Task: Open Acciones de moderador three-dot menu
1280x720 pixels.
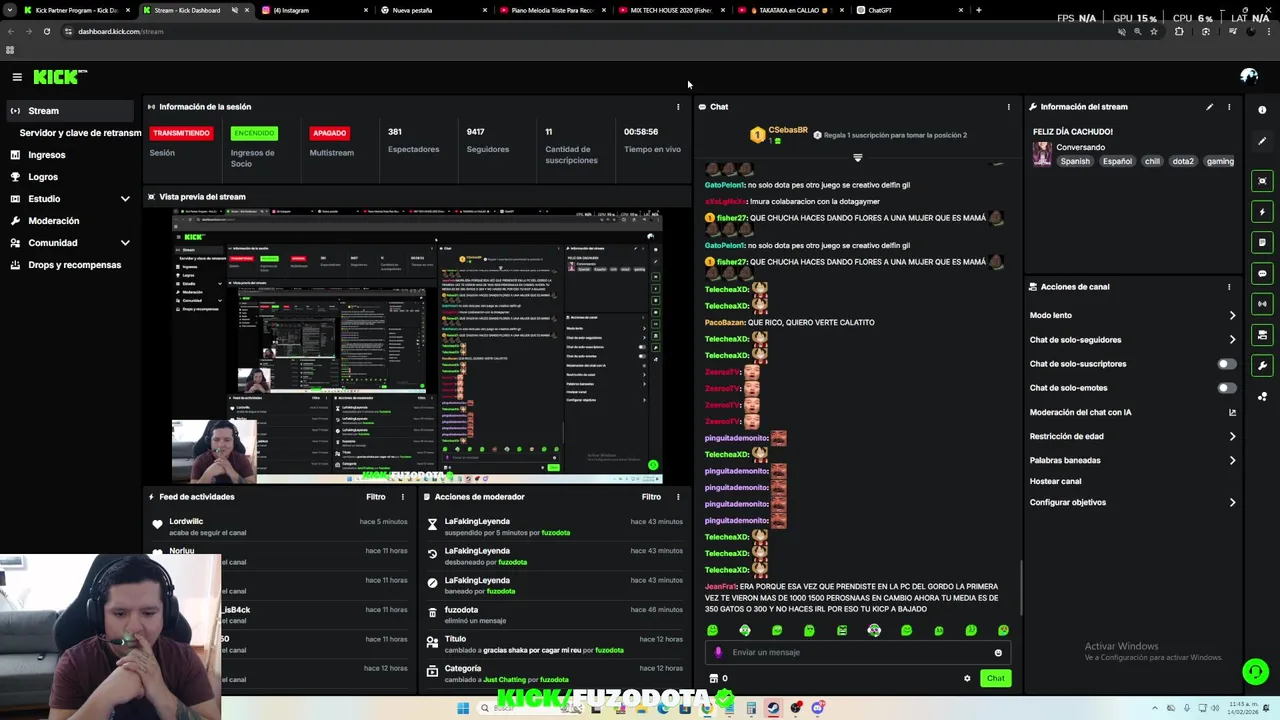Action: [678, 497]
